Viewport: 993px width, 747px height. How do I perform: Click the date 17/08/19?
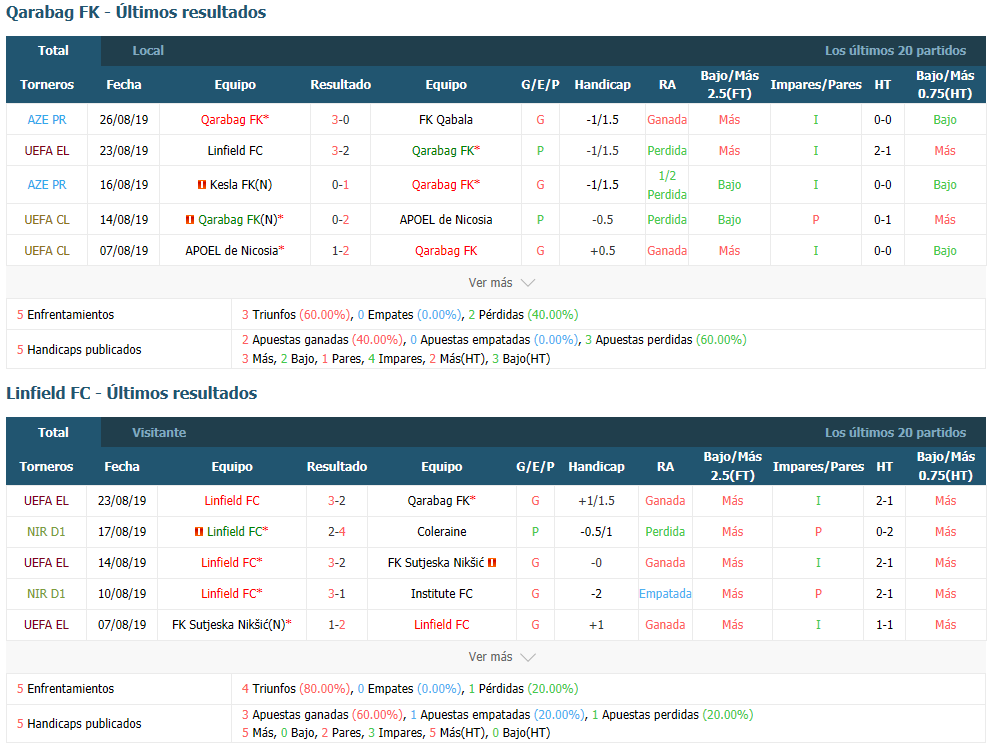point(122,532)
